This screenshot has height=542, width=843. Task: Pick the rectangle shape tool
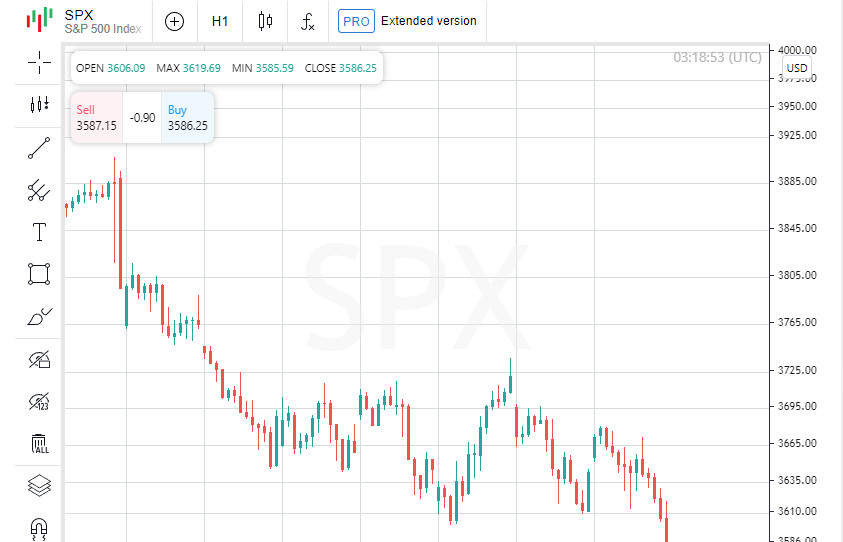(39, 274)
